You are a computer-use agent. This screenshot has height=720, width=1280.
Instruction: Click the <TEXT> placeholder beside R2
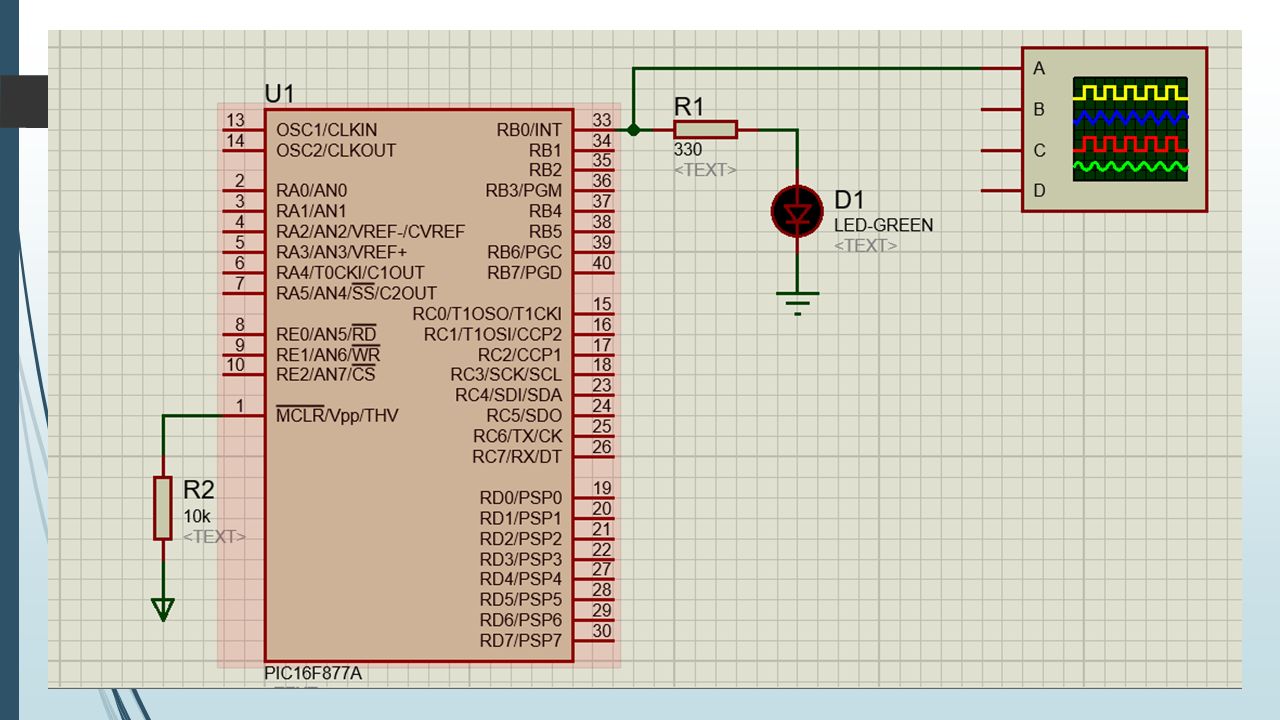tap(214, 537)
